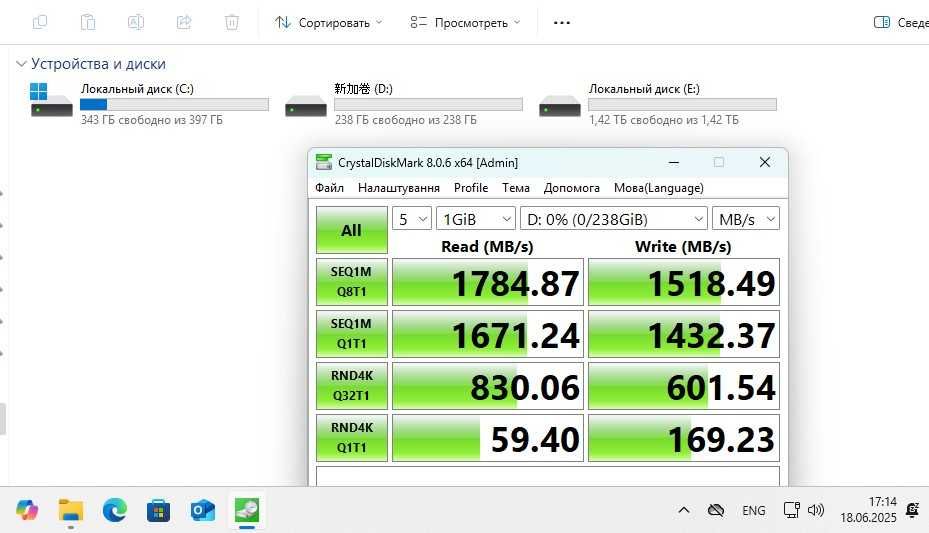
Task: Click the 59.40 read result
Action: pos(488,438)
